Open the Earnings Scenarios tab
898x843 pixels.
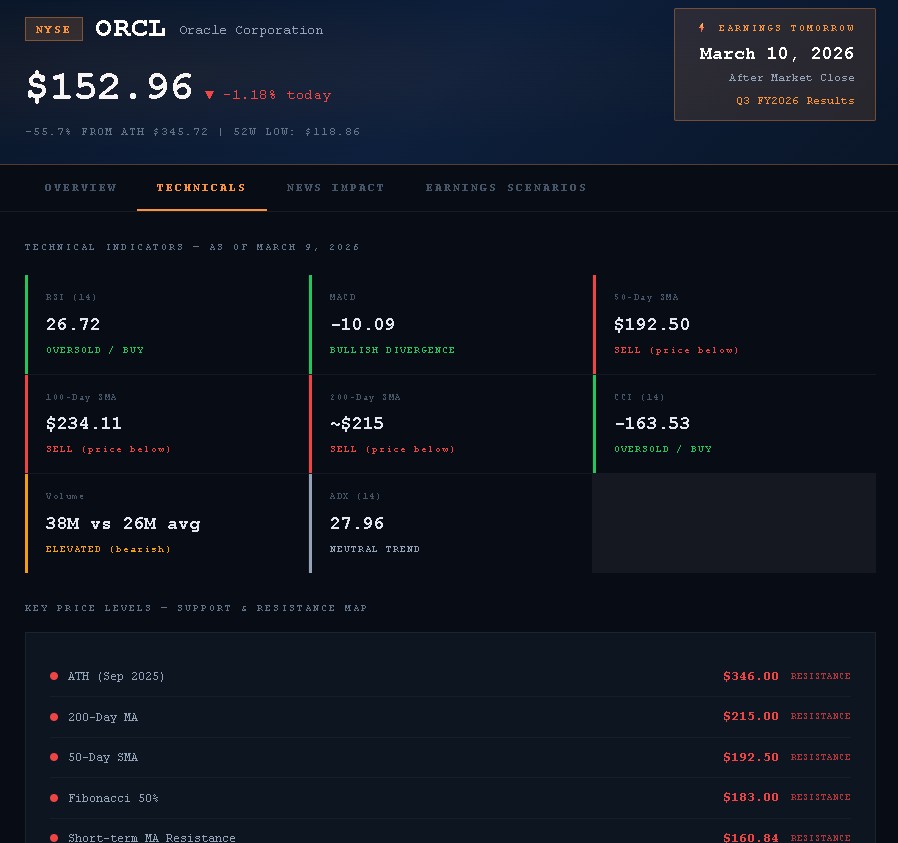tap(505, 188)
